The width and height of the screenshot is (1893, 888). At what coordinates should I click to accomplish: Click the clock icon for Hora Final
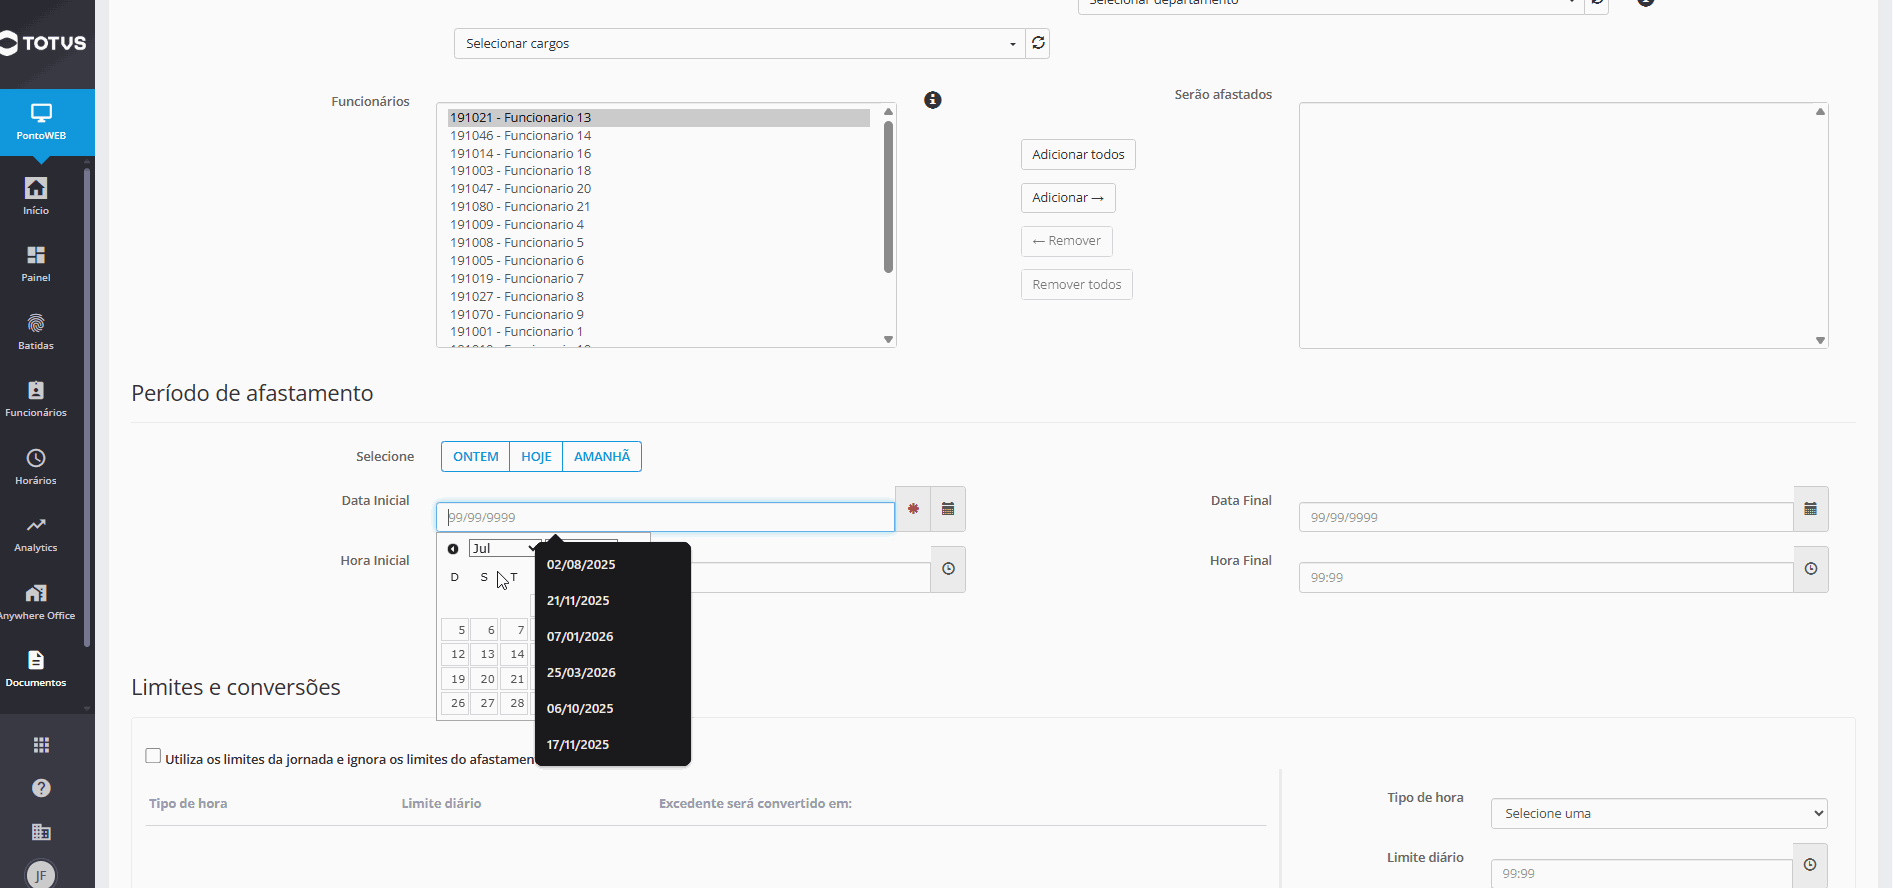(x=1811, y=569)
